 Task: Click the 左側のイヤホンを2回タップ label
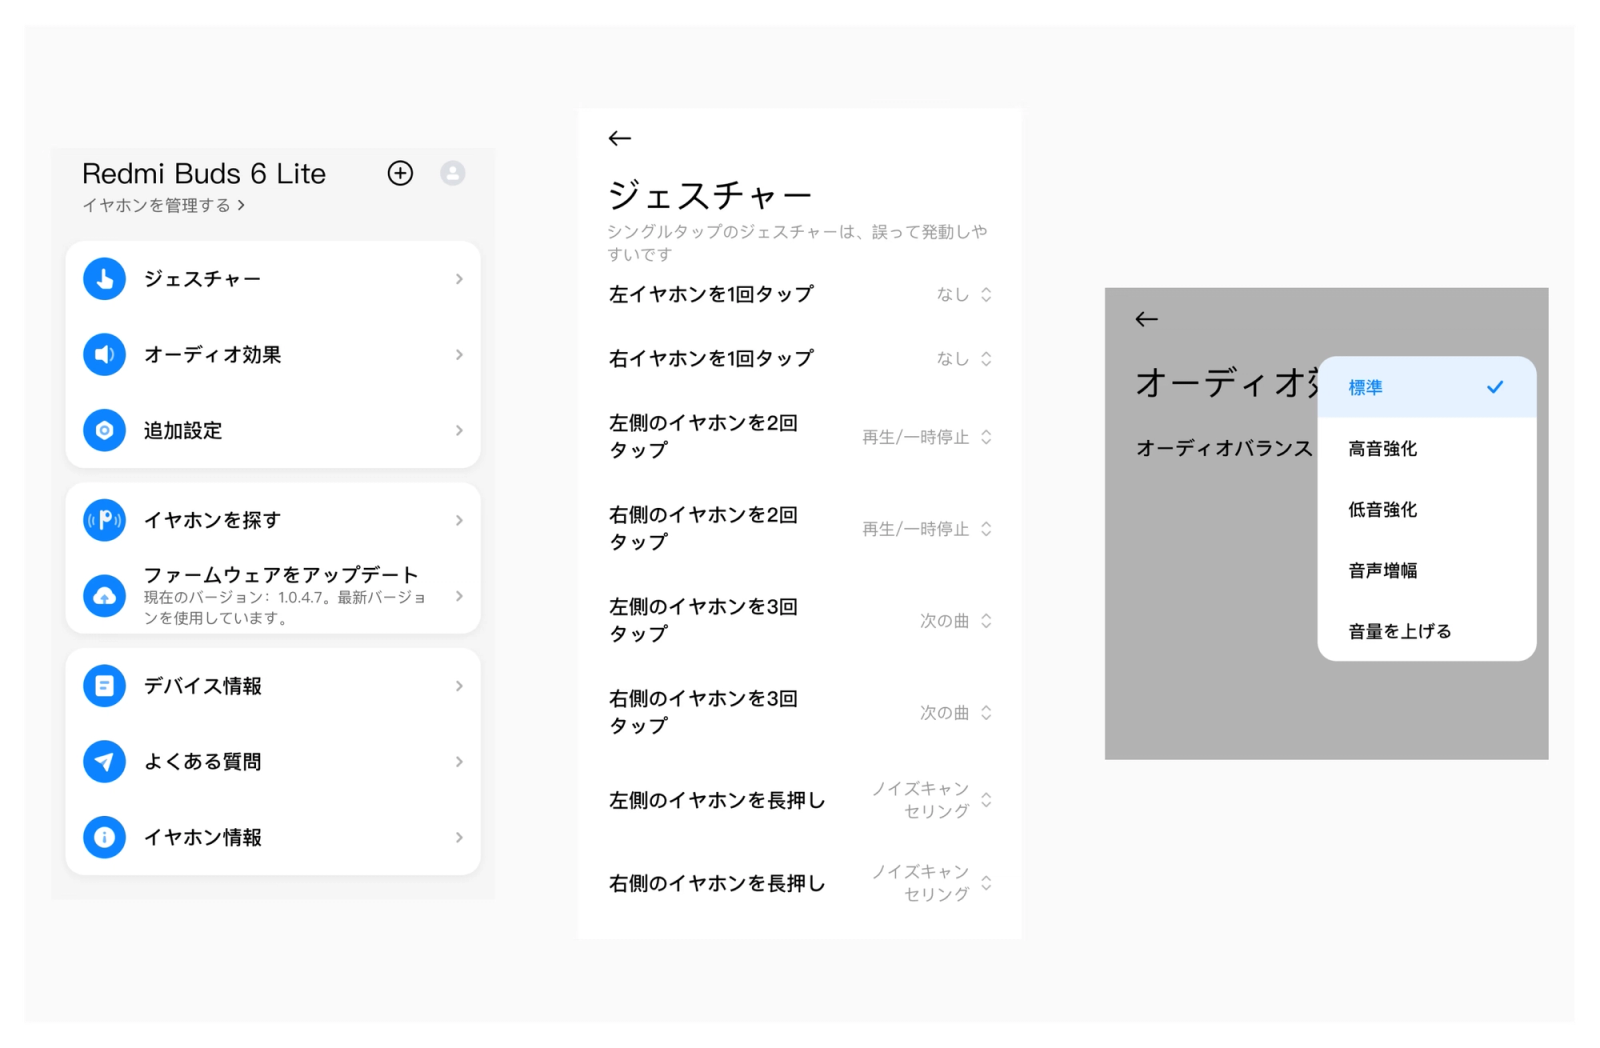pyautogui.click(x=703, y=437)
